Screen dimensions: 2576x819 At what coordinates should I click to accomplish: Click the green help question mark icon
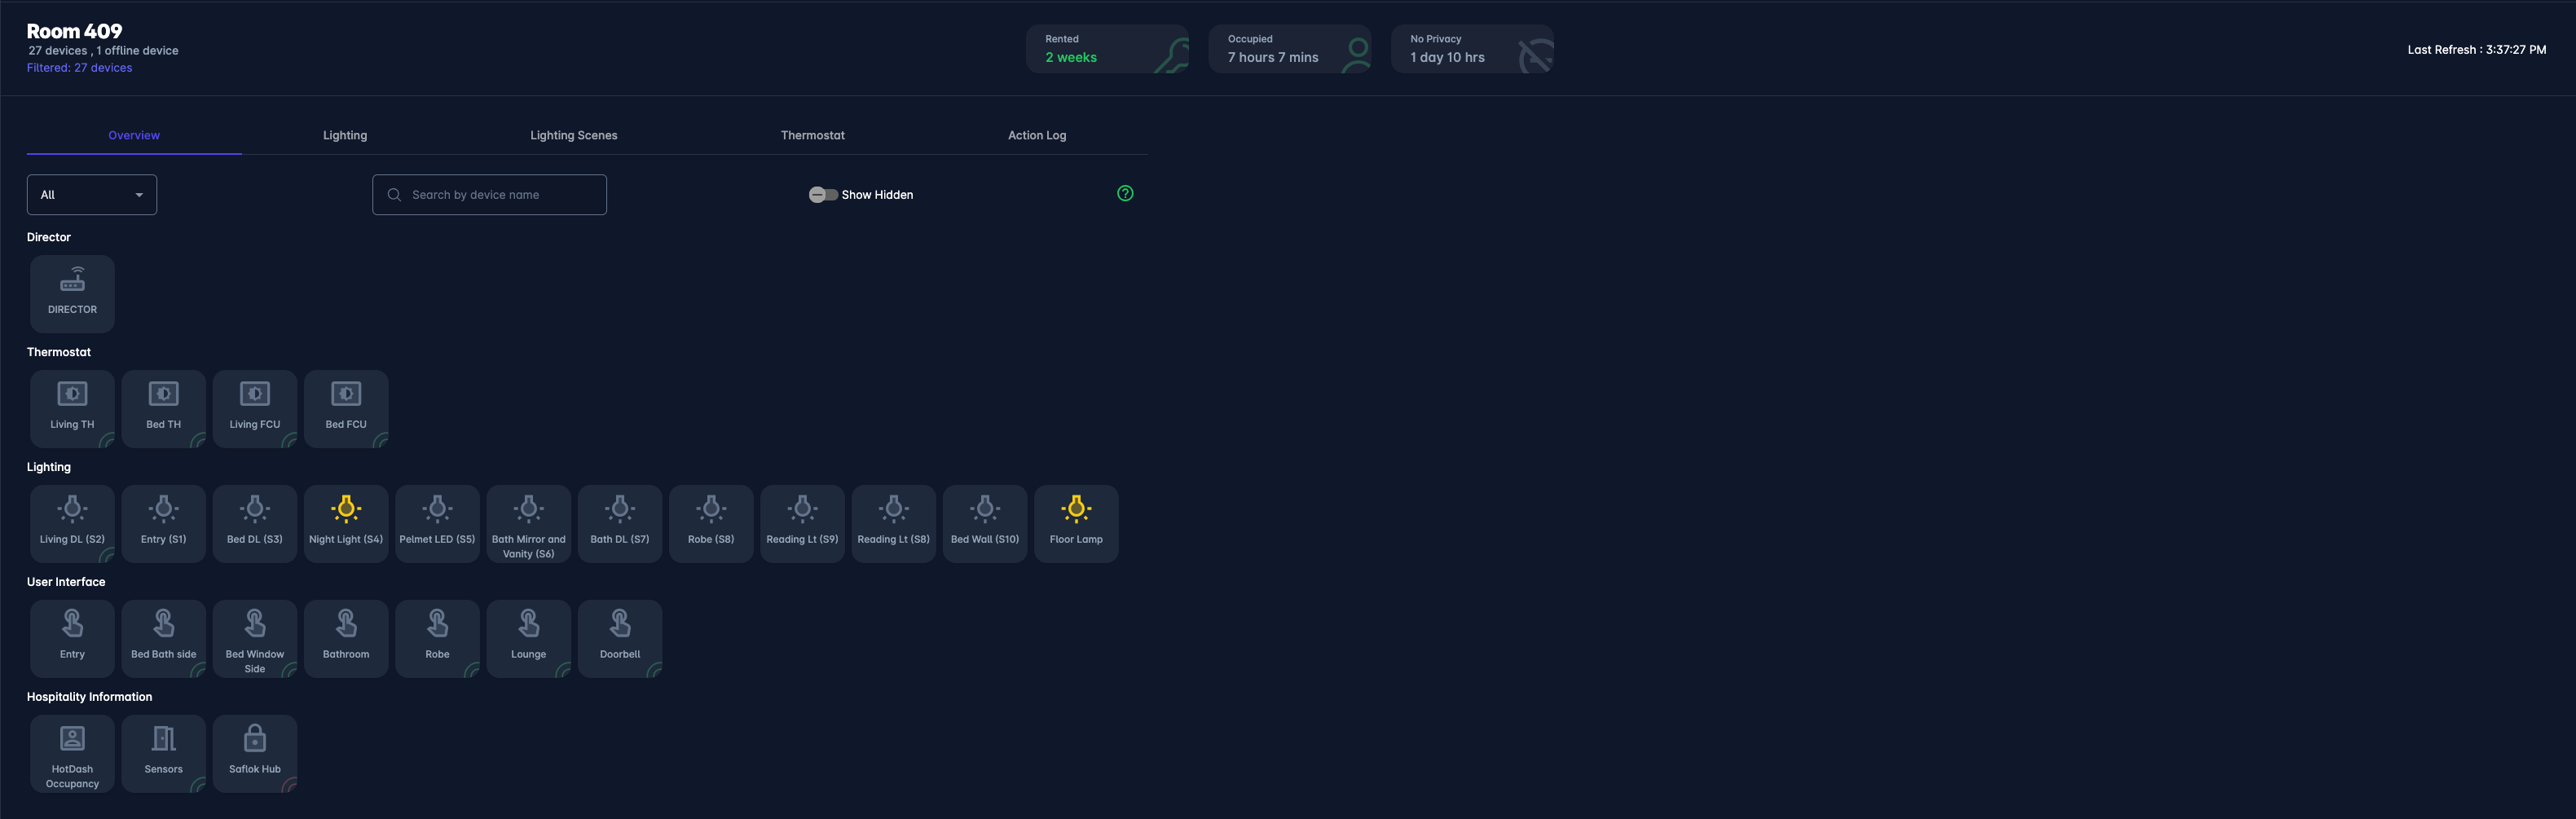coord(1125,194)
